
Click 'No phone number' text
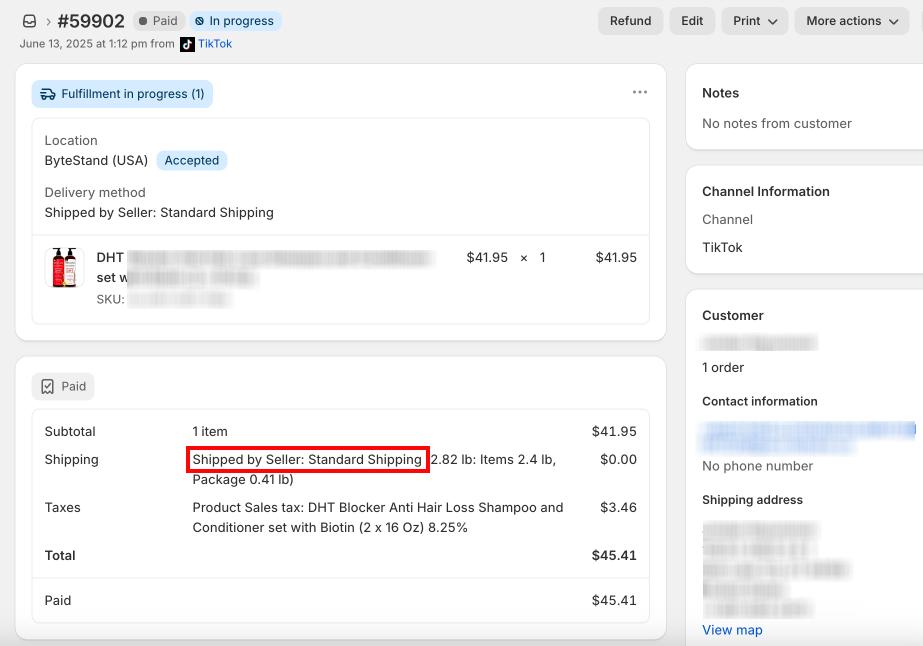758,466
